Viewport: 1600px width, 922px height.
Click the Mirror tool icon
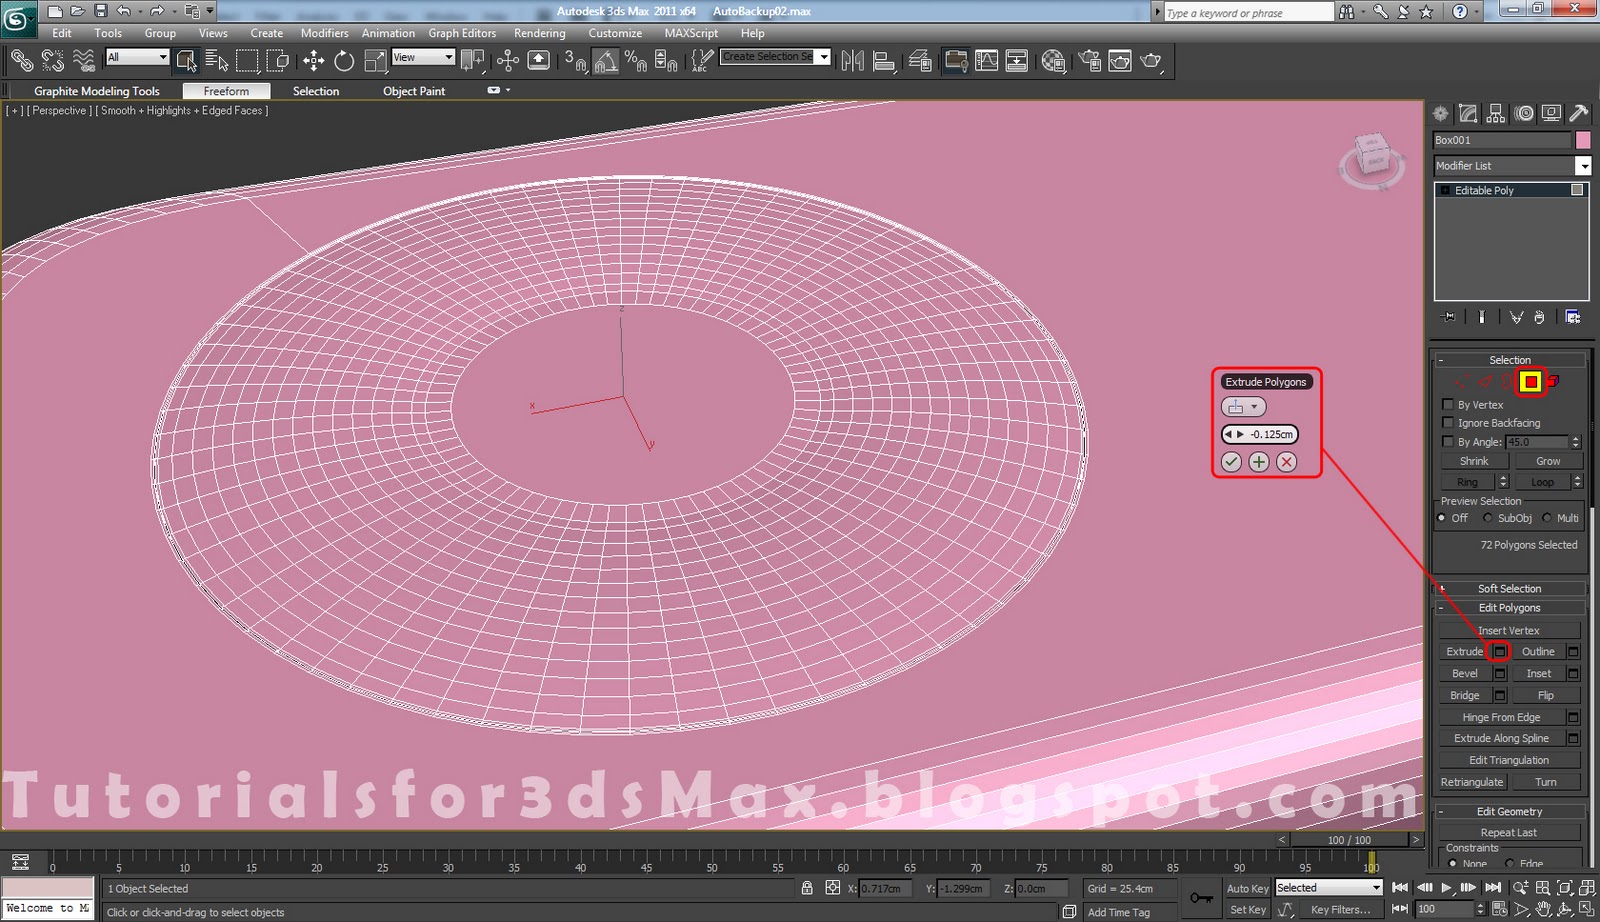click(852, 61)
